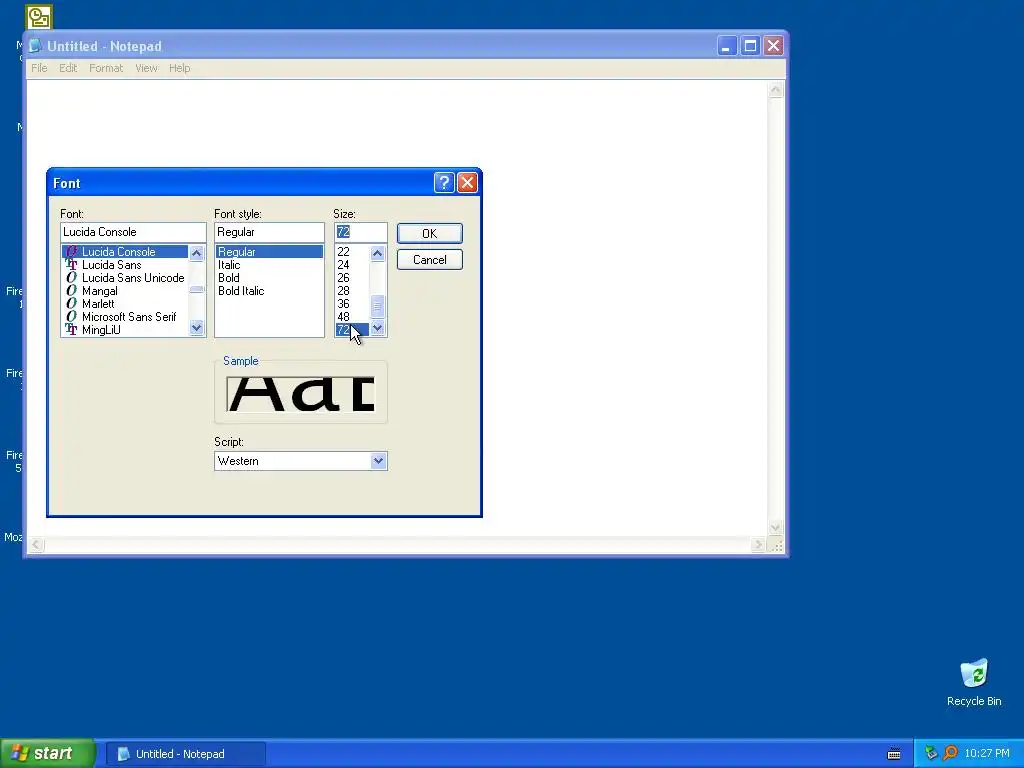1024x768 pixels.
Task: Click Notepad horizontal scrollbar right arrow
Action: click(758, 545)
